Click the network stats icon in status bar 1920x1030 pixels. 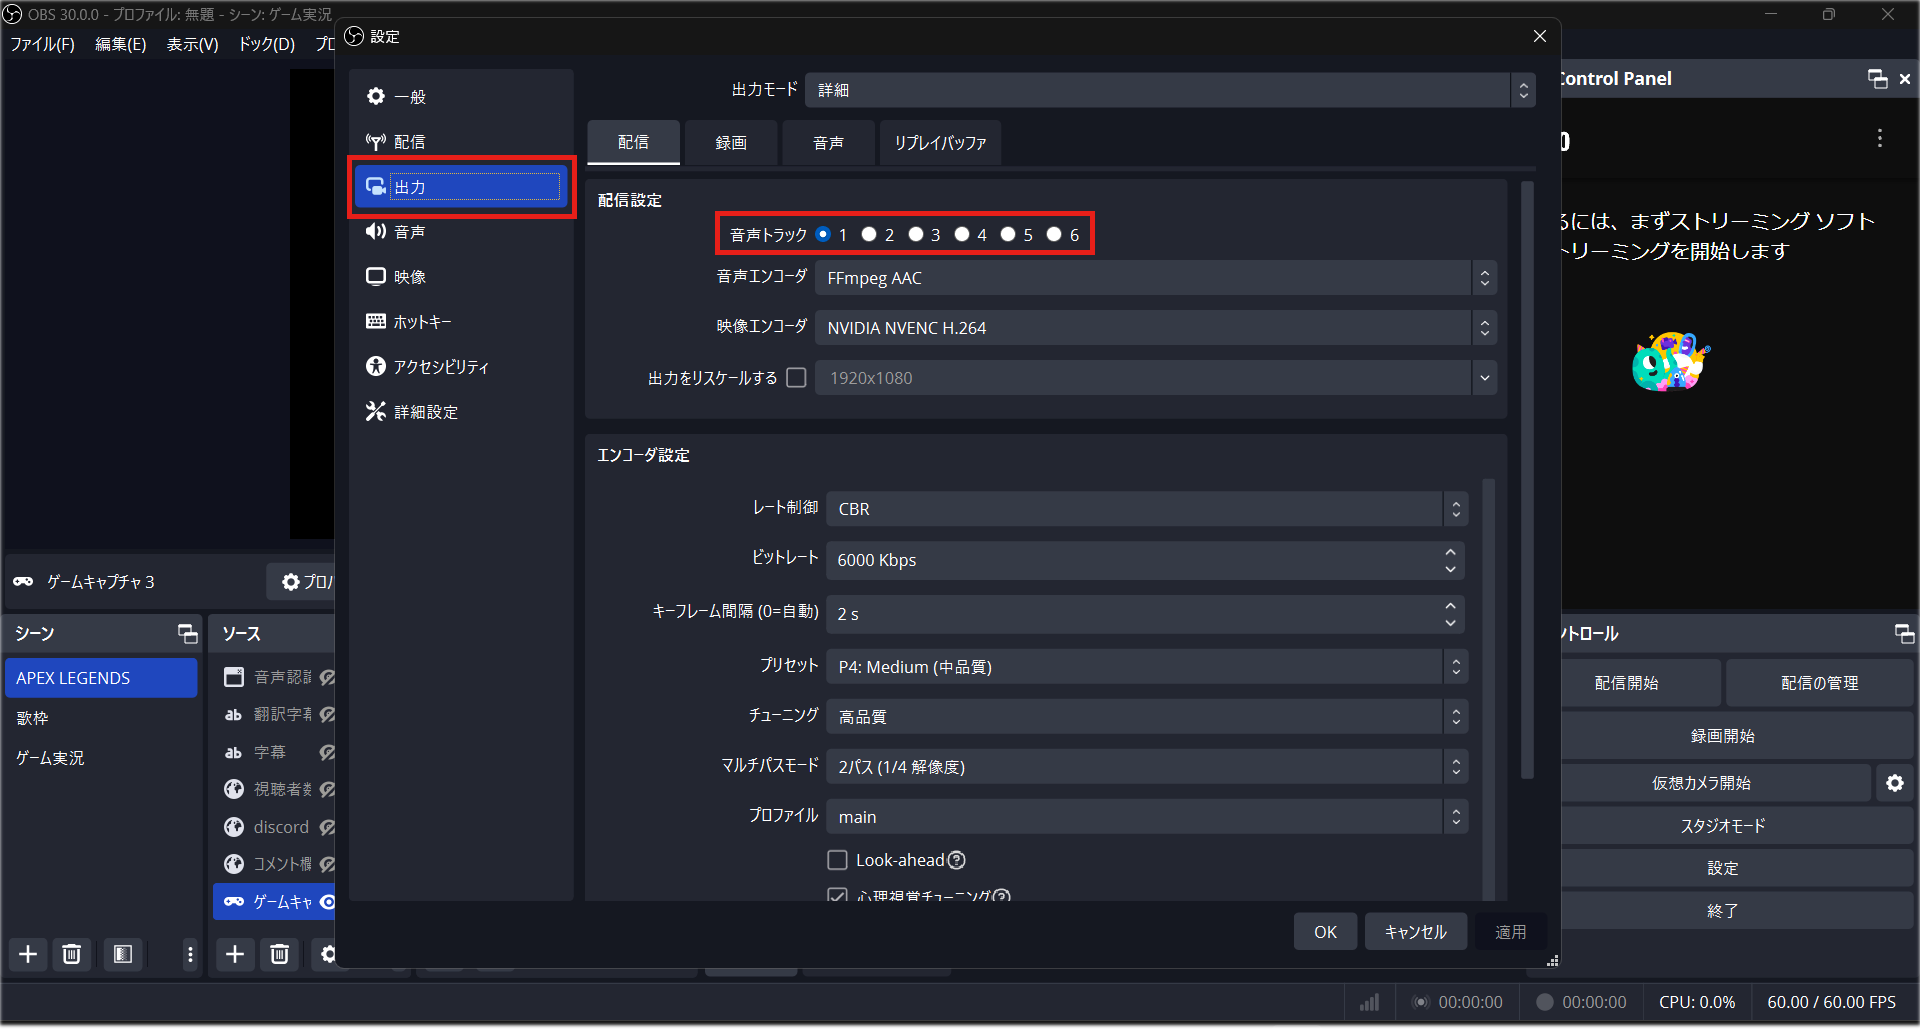coord(1368,1001)
